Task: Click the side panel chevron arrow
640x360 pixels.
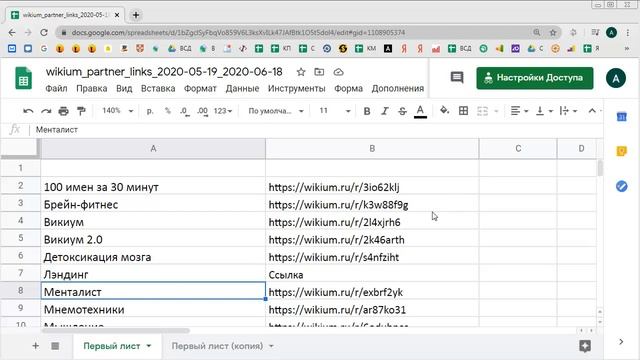Action: point(621,342)
